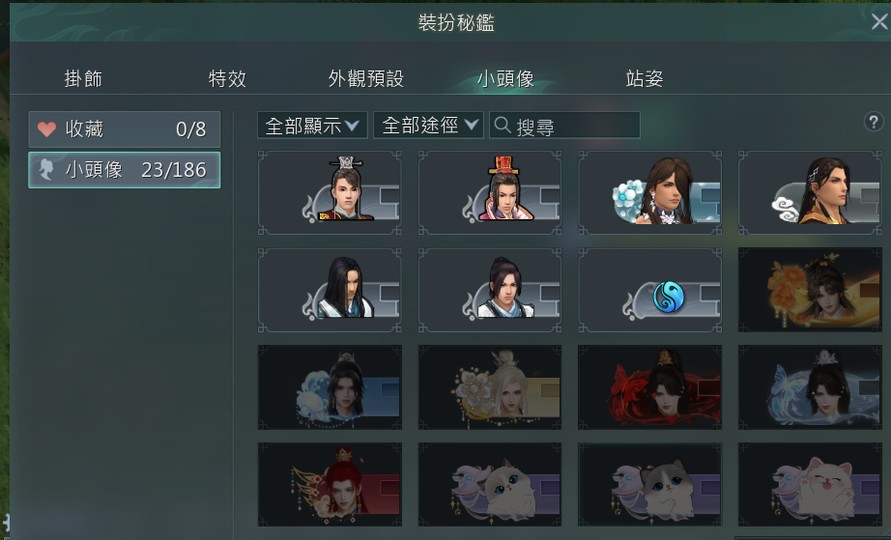Select the black-crown scholar avatar
891x540 pixels.
[x=330, y=193]
